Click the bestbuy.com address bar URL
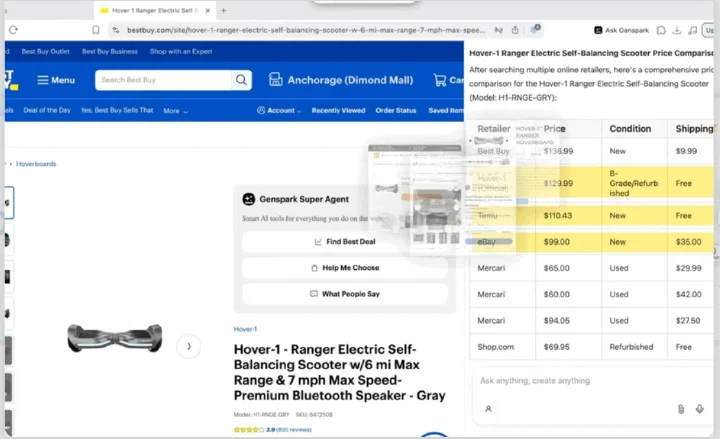The height and width of the screenshot is (439, 720). (x=306, y=30)
